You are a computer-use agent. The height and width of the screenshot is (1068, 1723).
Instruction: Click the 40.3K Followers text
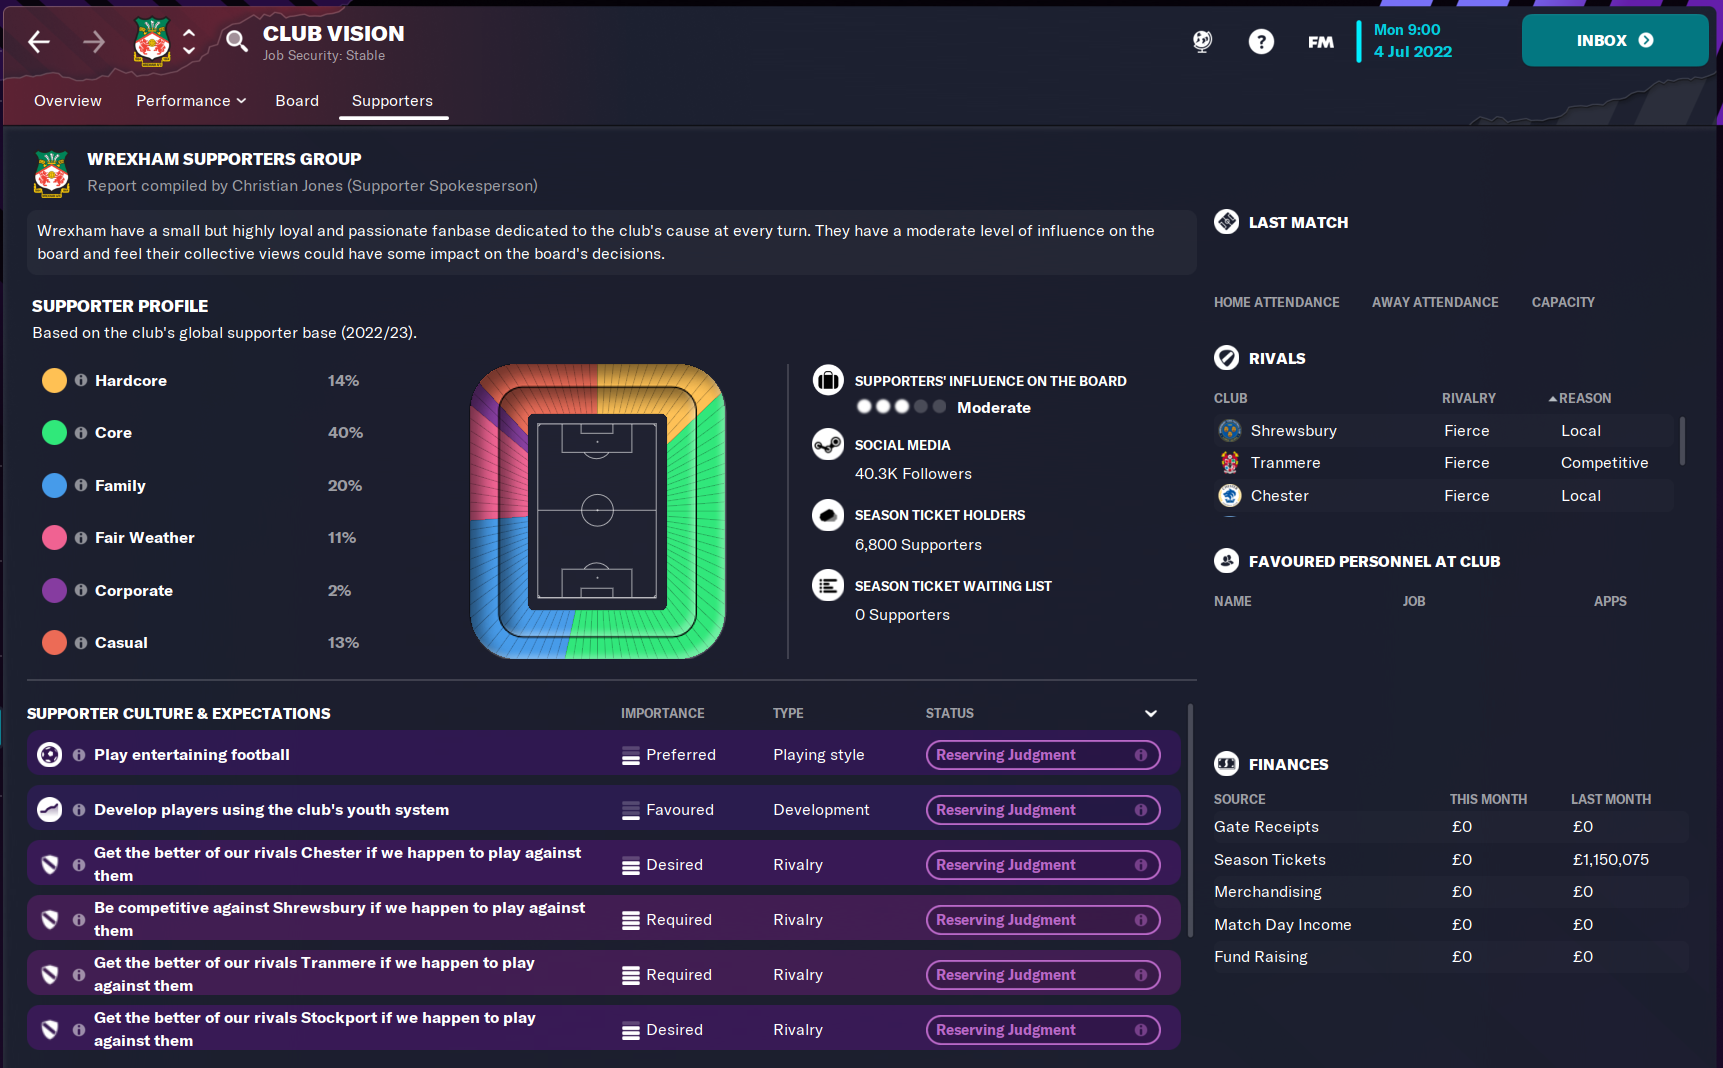[x=913, y=474]
